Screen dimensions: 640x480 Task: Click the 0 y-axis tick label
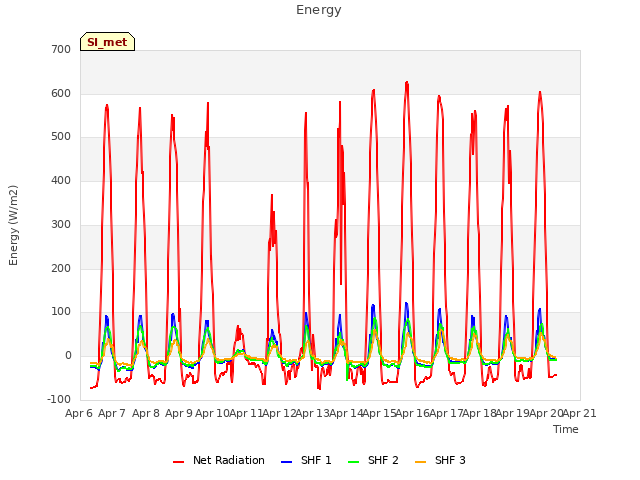click(68, 356)
